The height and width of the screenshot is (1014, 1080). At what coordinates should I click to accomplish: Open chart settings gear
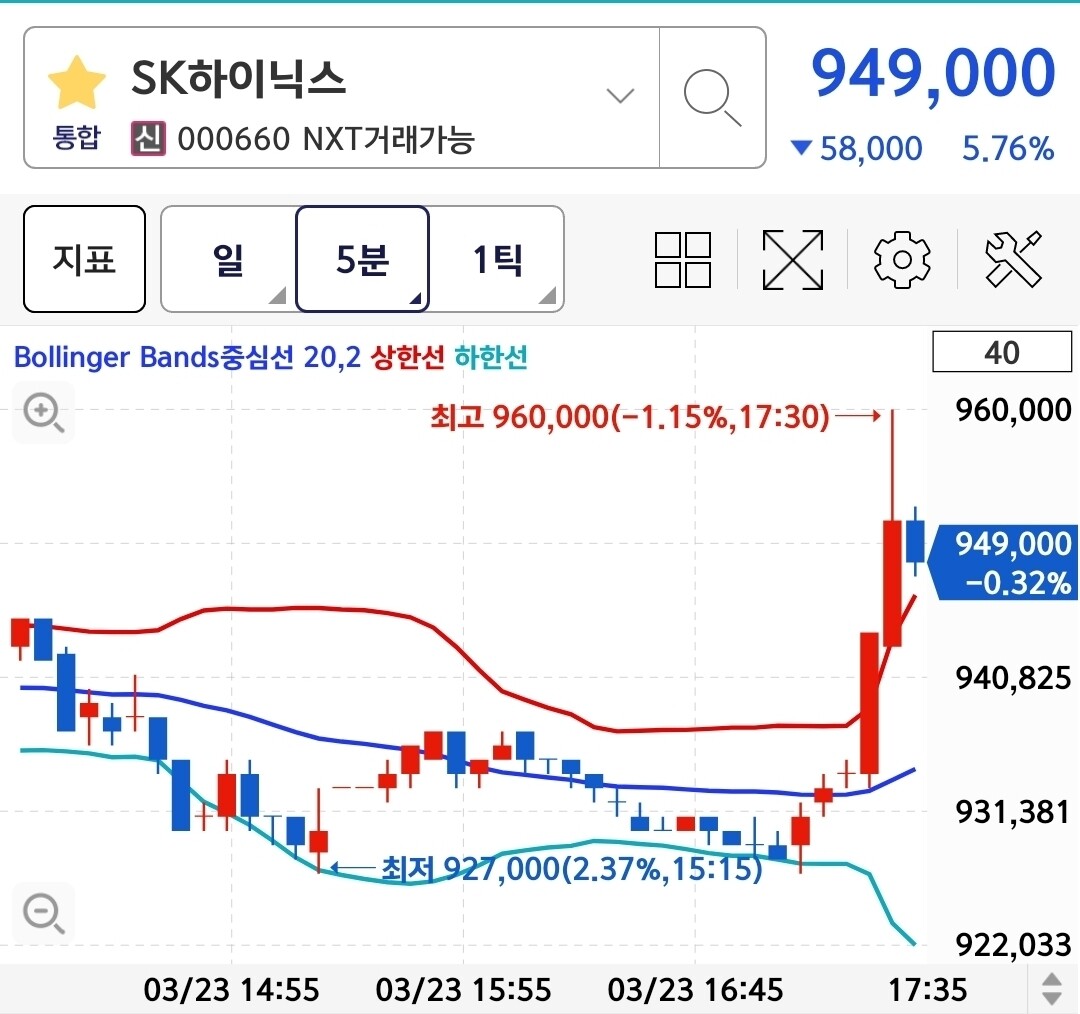[x=902, y=260]
